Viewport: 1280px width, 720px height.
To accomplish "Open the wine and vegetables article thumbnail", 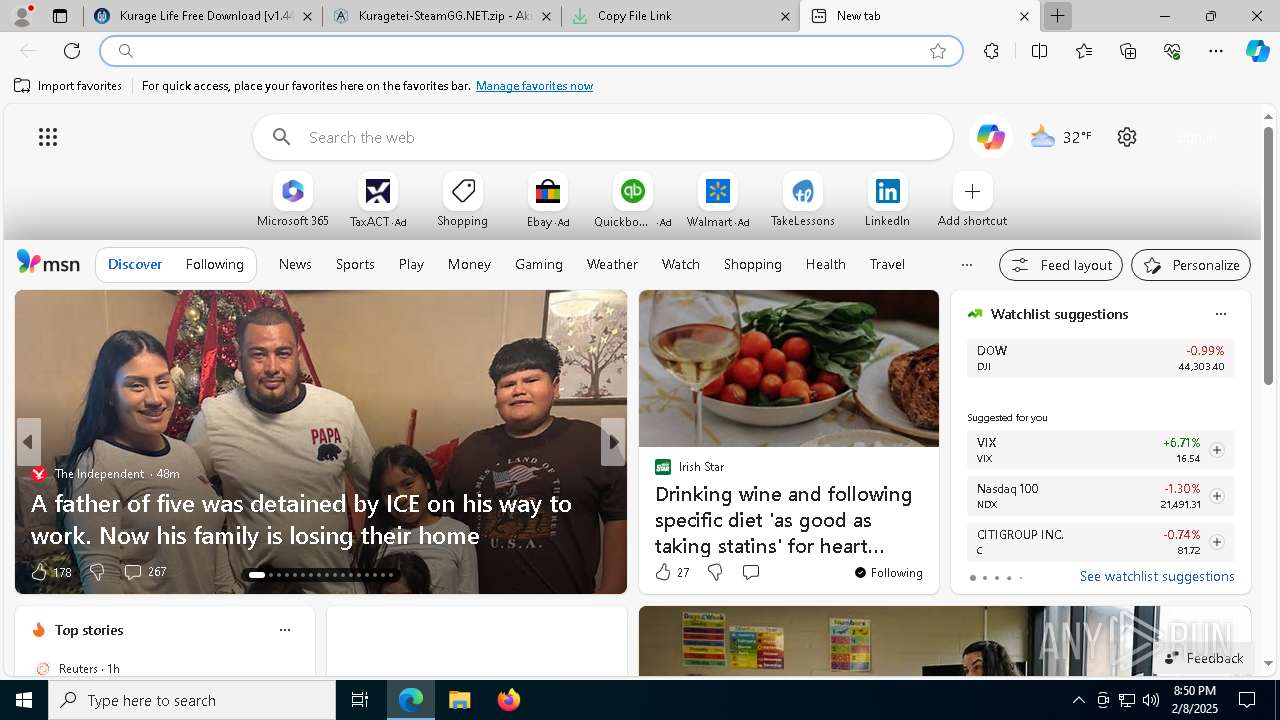I will 789,368.
